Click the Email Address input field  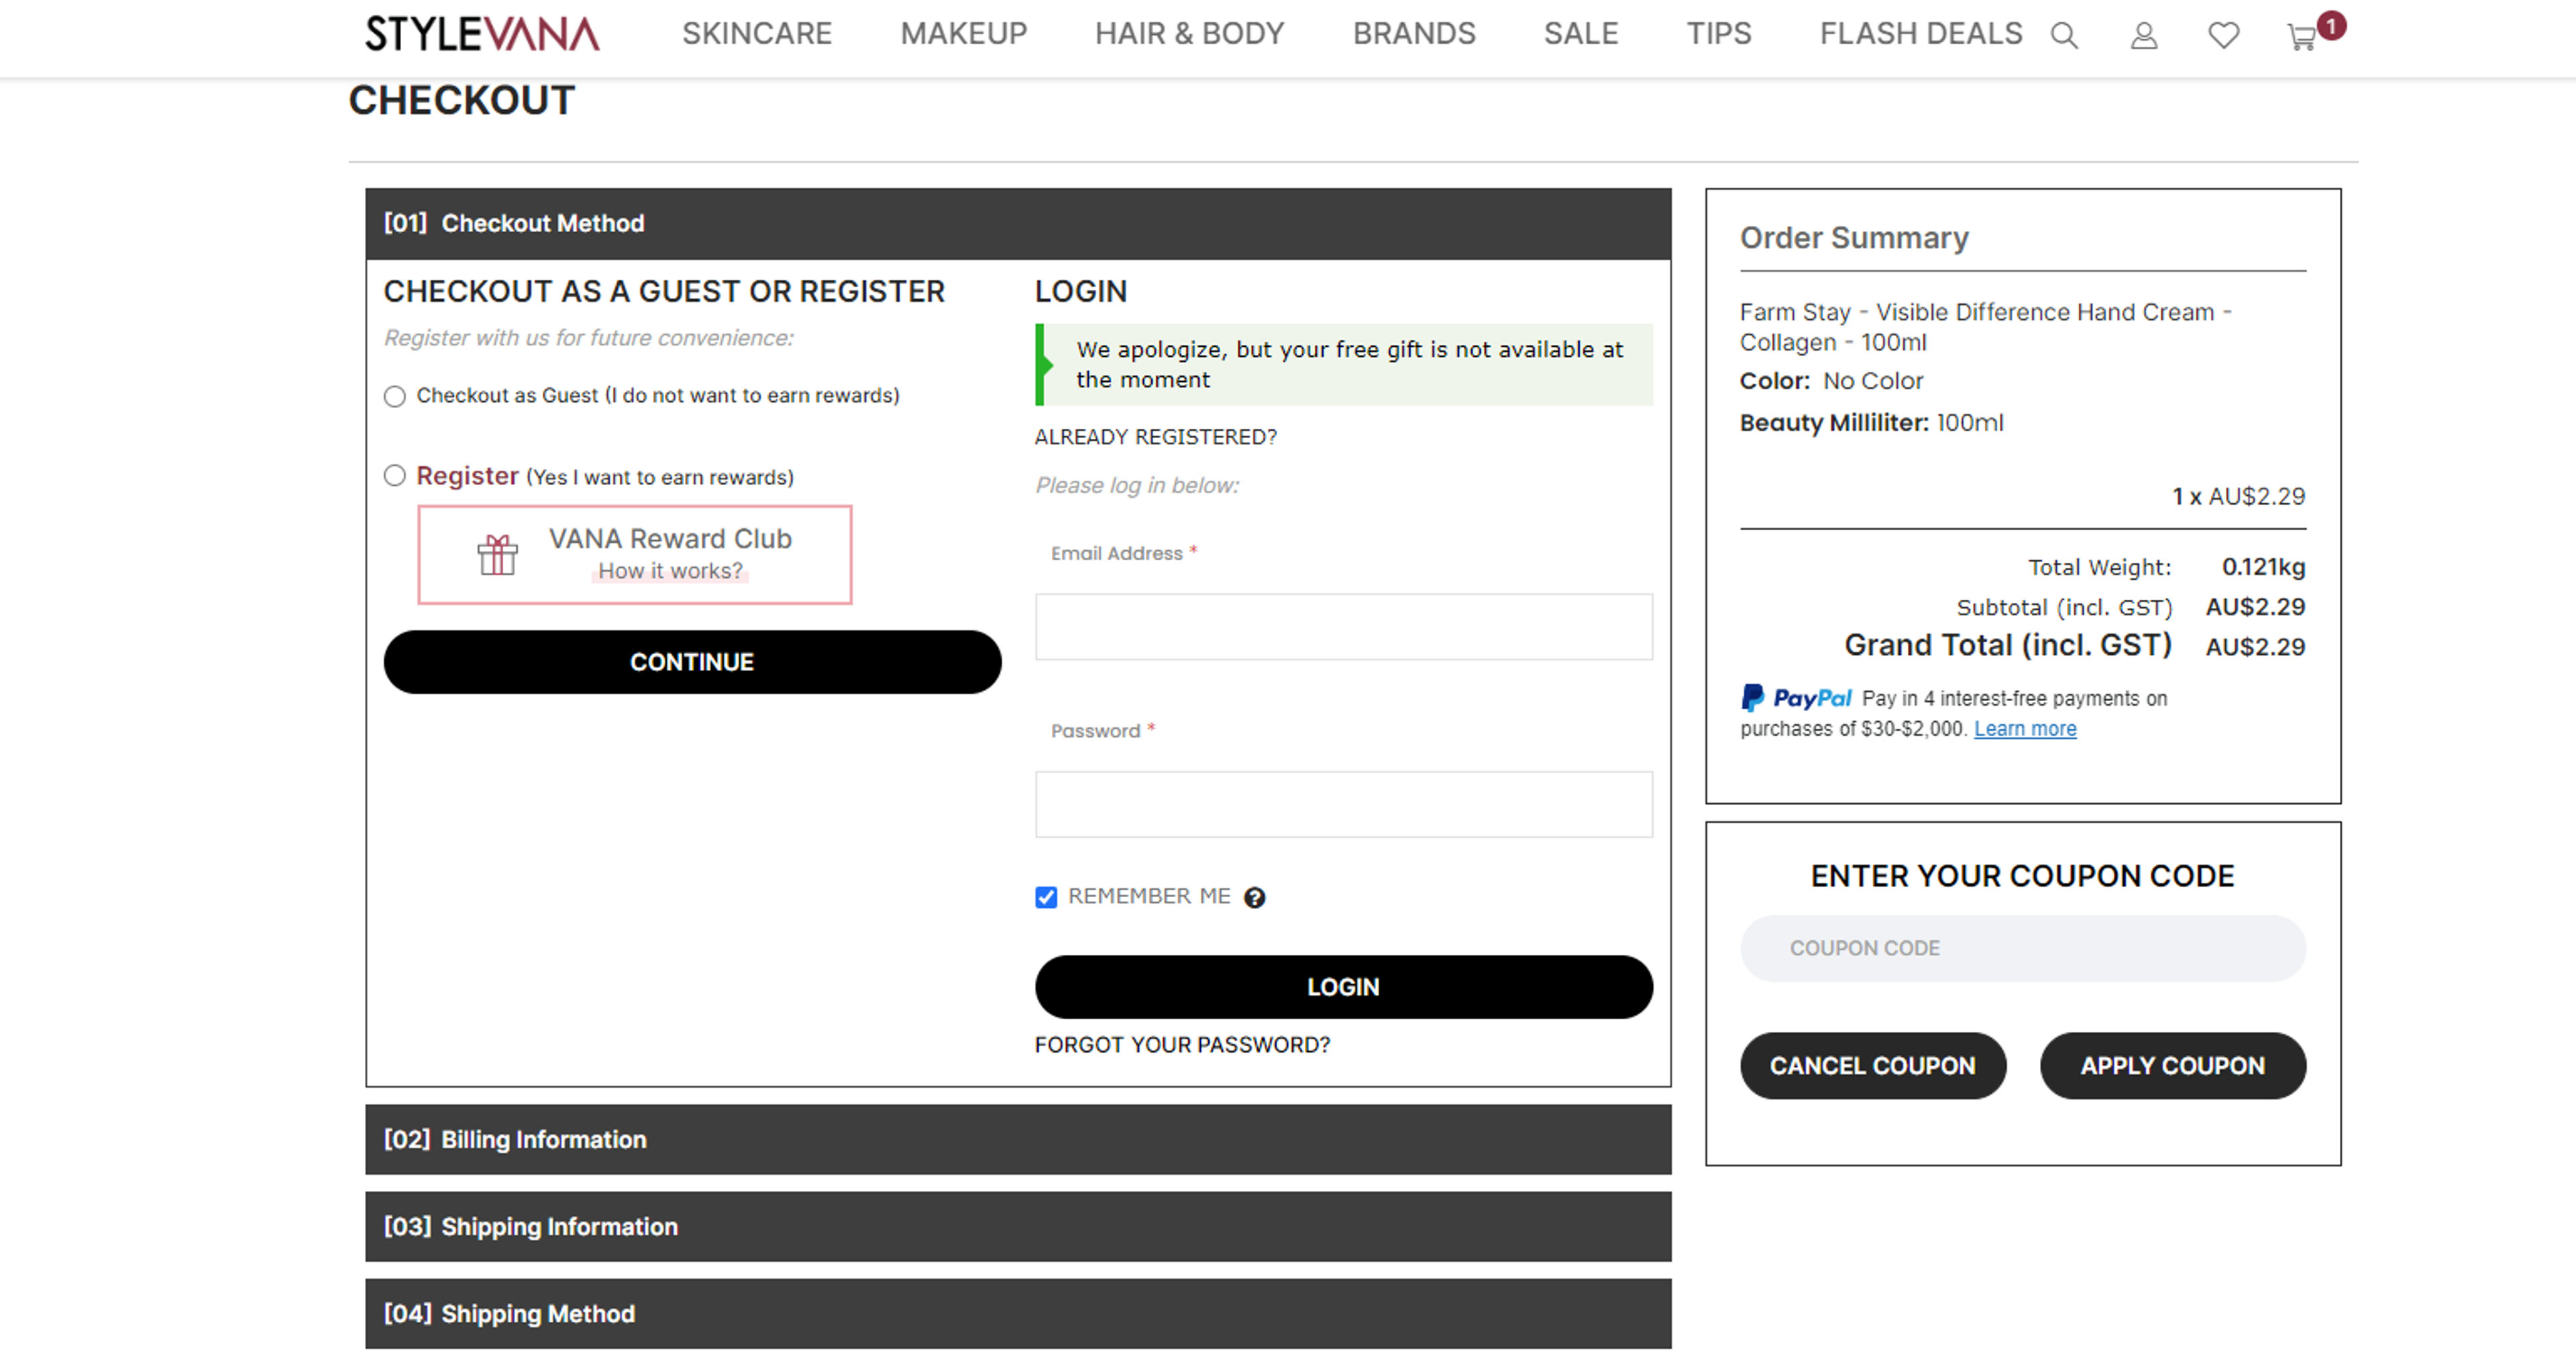pyautogui.click(x=1343, y=627)
